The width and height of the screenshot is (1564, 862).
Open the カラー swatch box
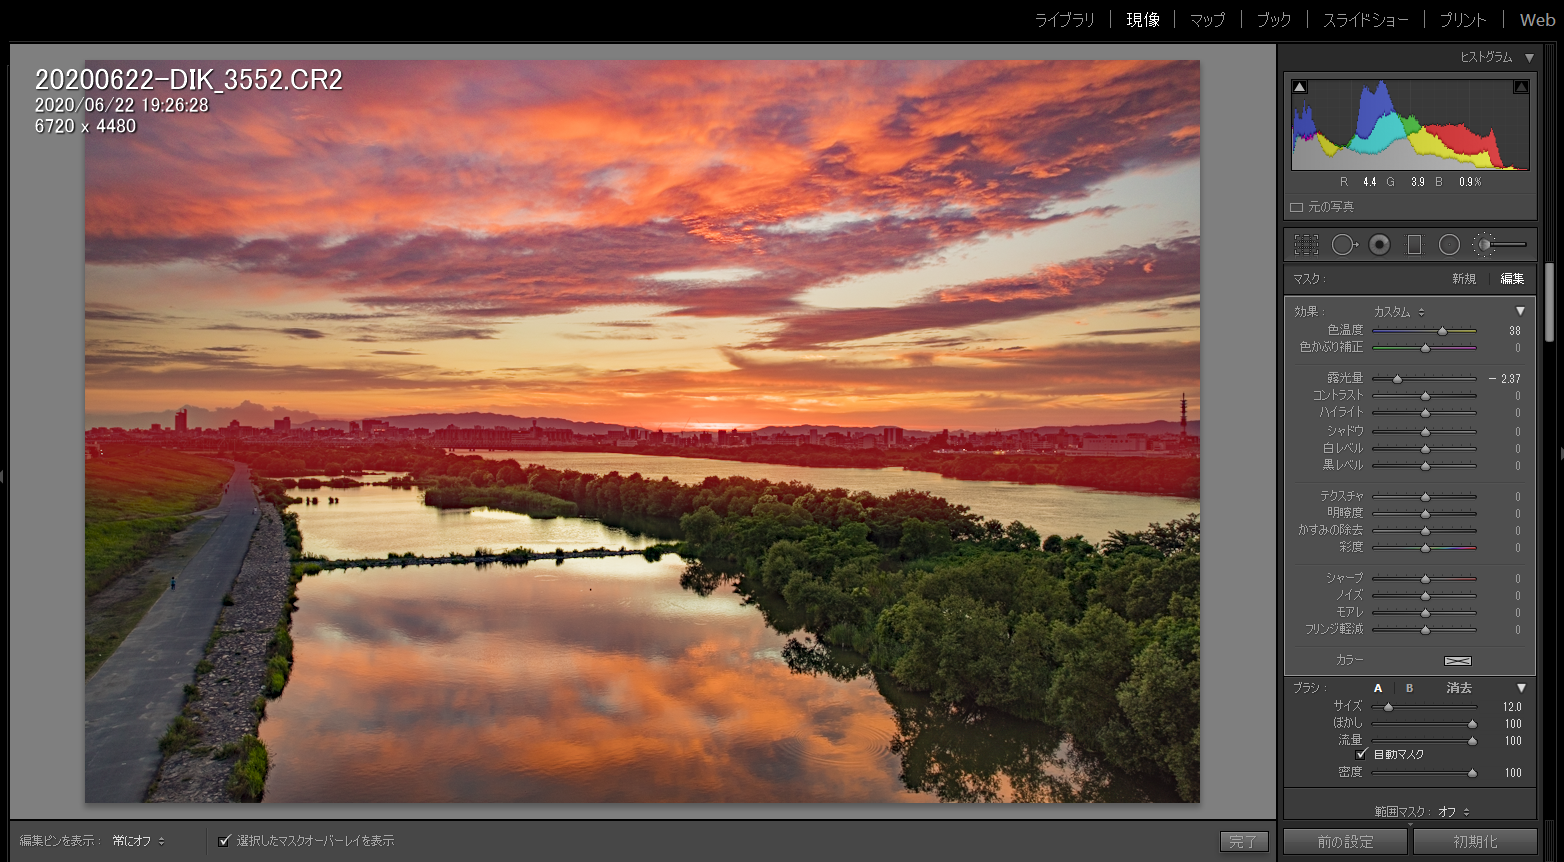click(1458, 661)
